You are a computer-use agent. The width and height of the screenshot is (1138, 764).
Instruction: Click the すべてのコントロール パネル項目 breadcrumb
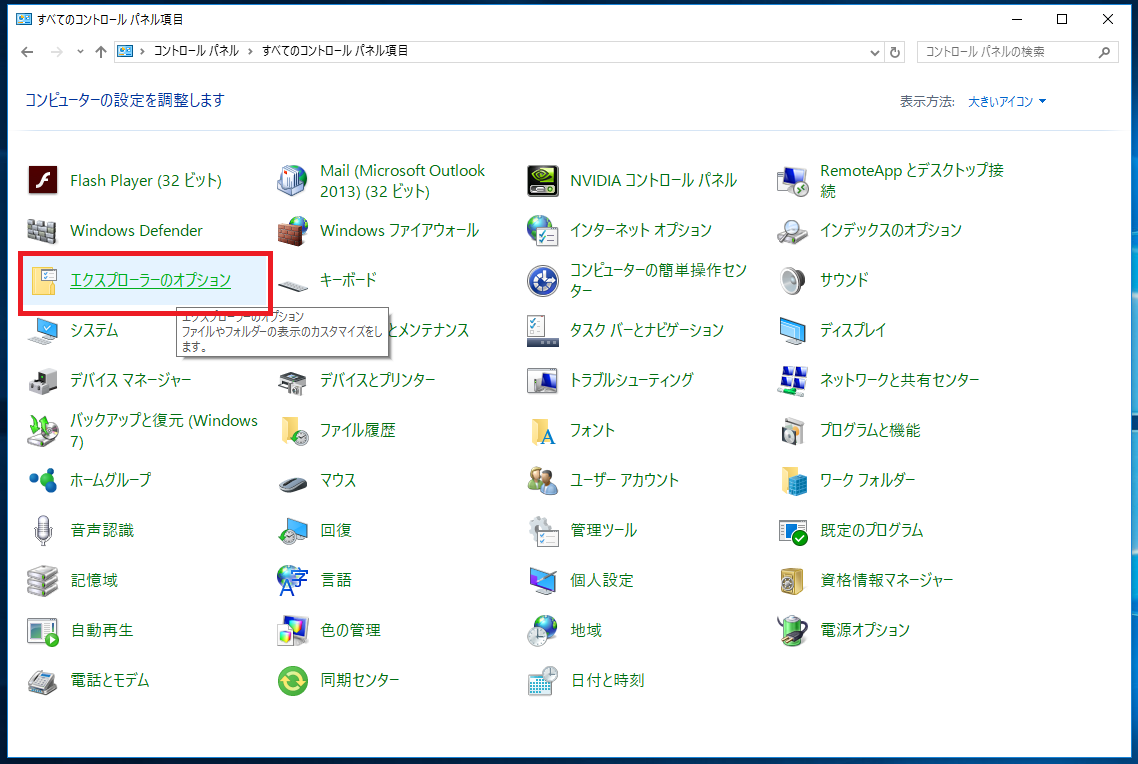pyautogui.click(x=335, y=52)
